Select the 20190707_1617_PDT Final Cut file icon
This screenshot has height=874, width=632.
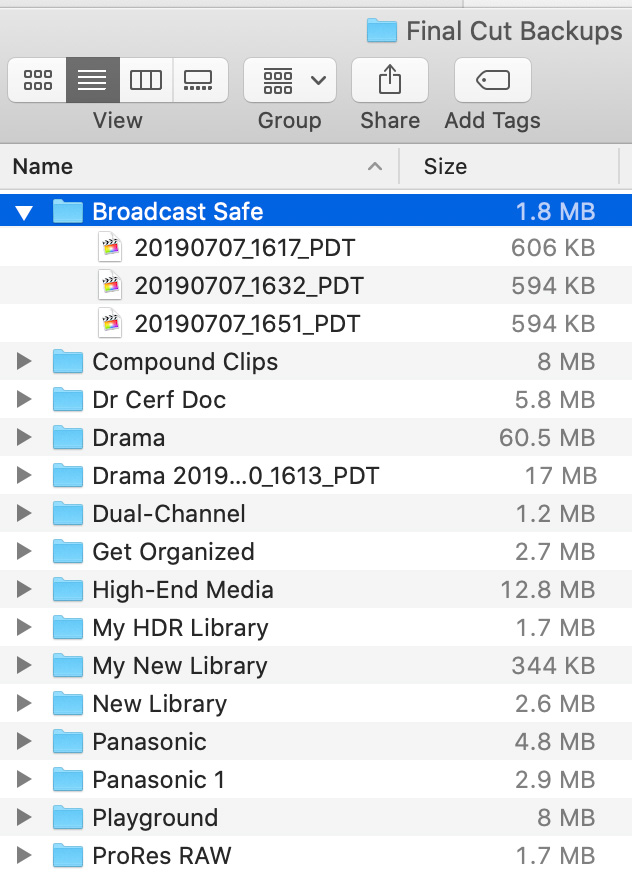pos(110,247)
